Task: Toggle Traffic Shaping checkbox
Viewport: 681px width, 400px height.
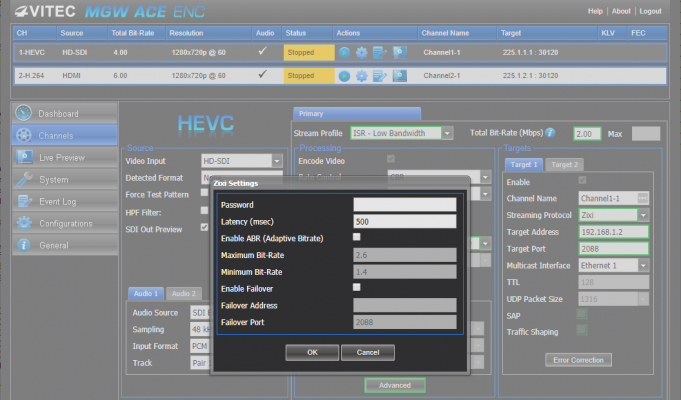Action: tap(582, 330)
